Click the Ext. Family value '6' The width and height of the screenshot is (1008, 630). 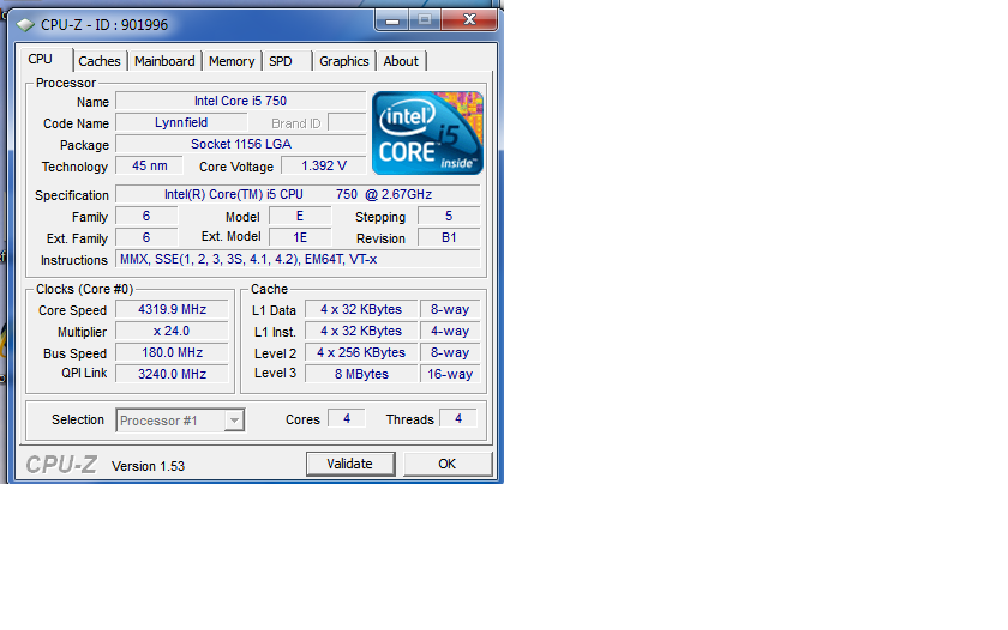click(147, 238)
